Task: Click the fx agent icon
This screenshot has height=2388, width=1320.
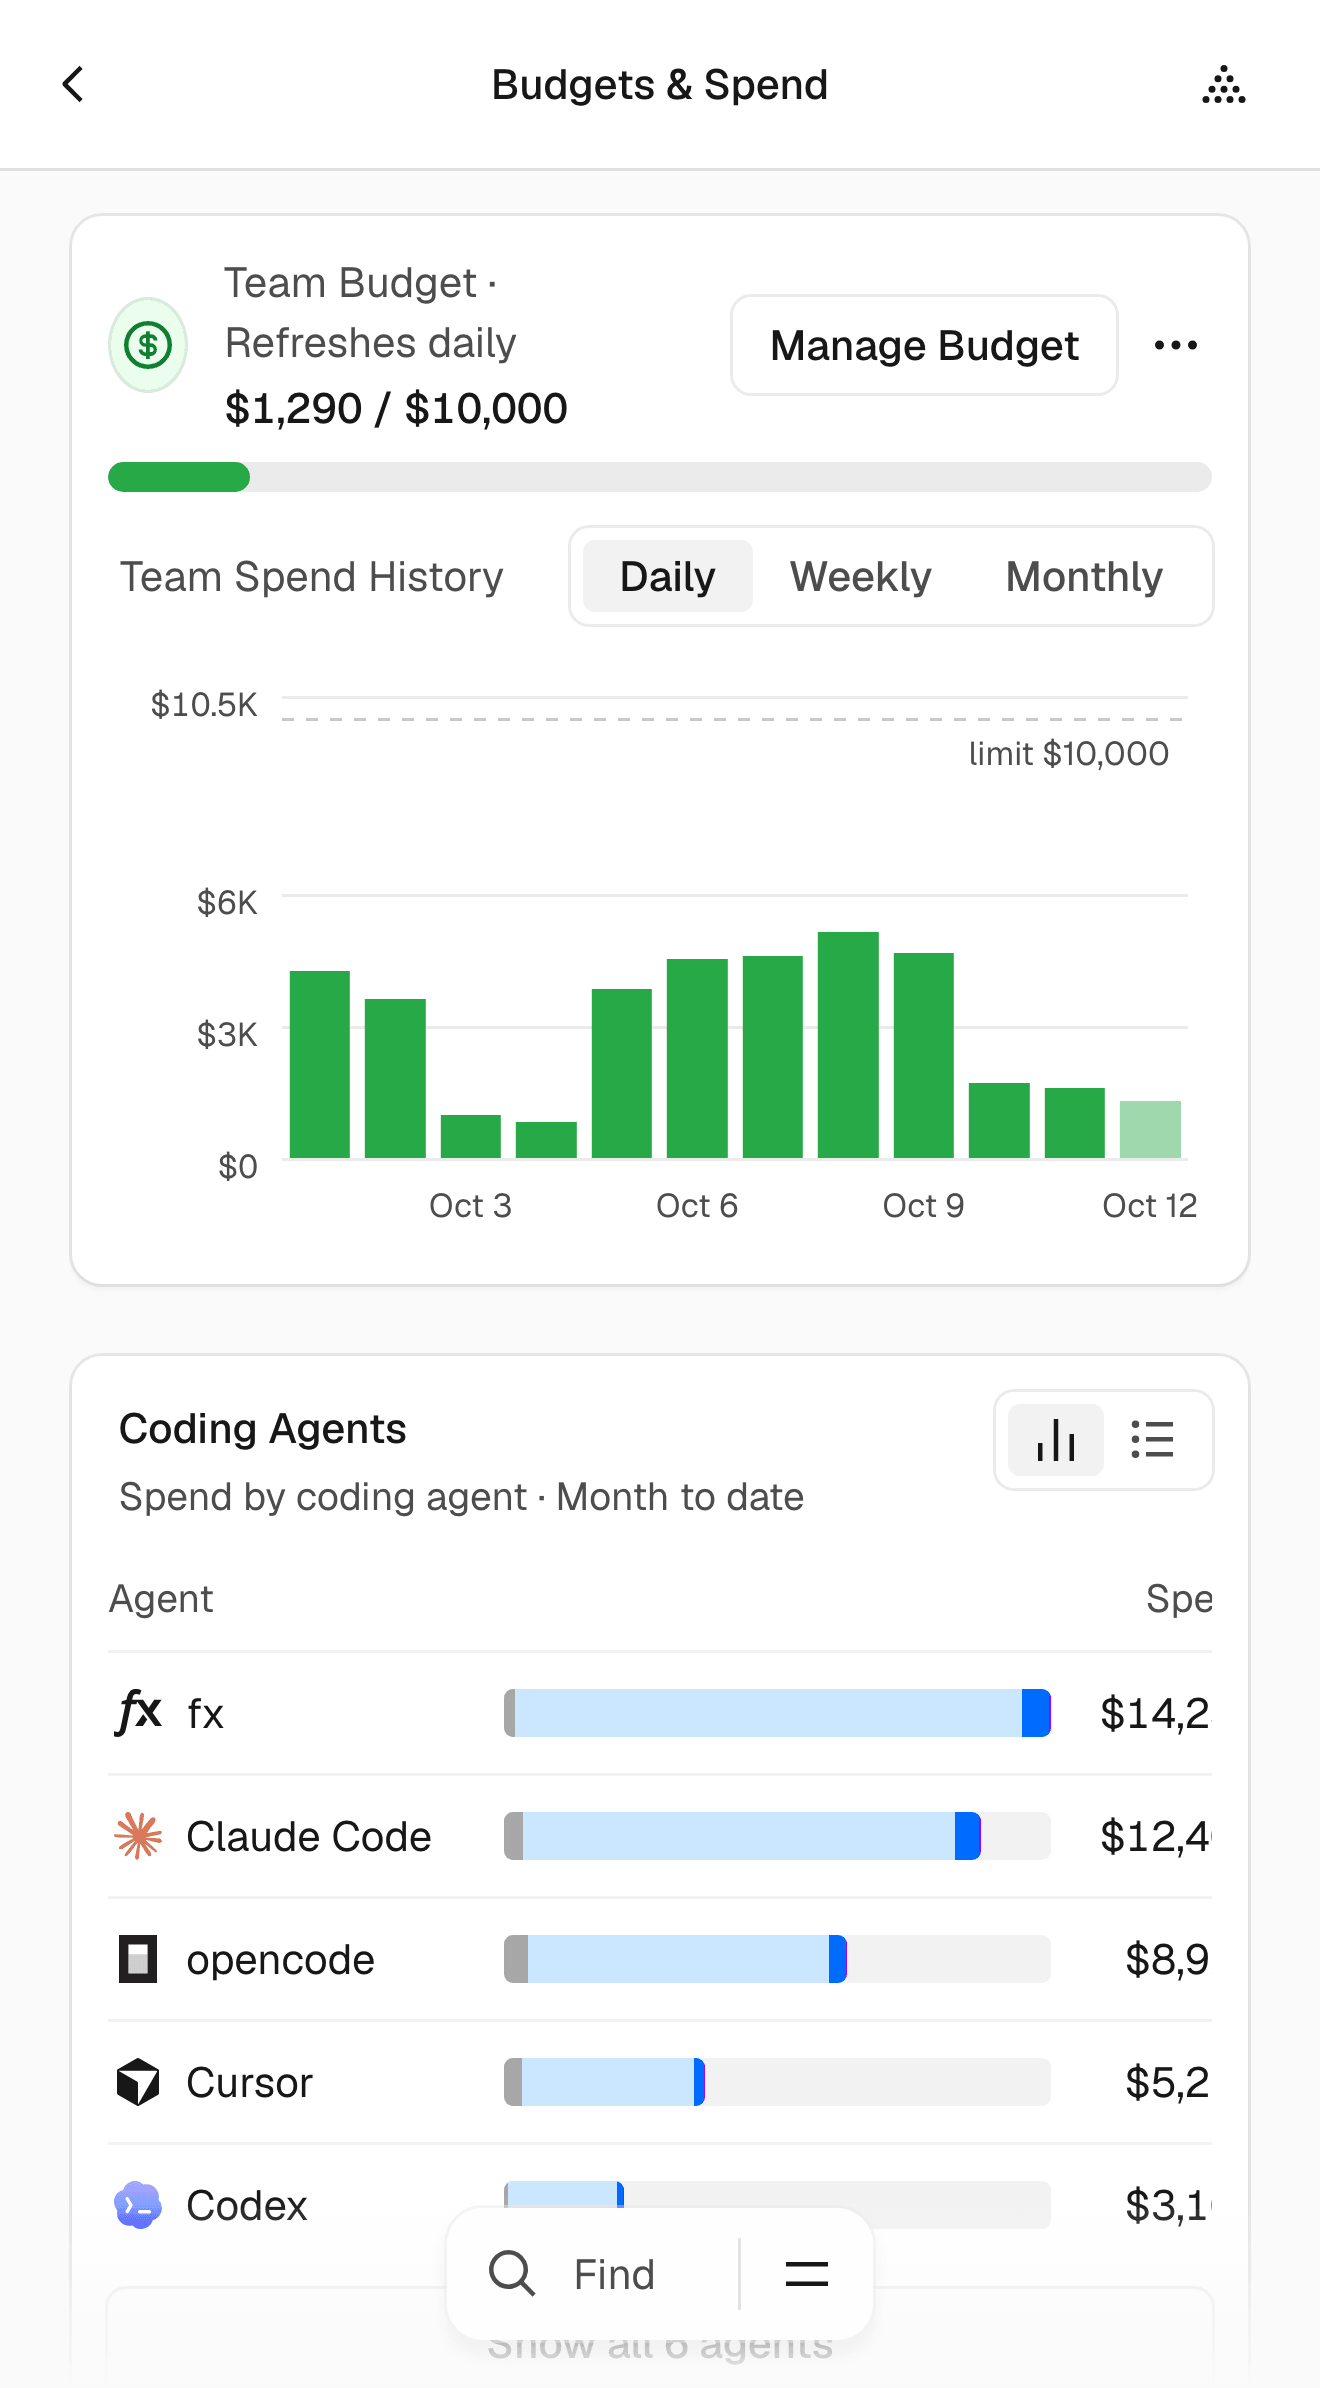Action: (x=138, y=1712)
